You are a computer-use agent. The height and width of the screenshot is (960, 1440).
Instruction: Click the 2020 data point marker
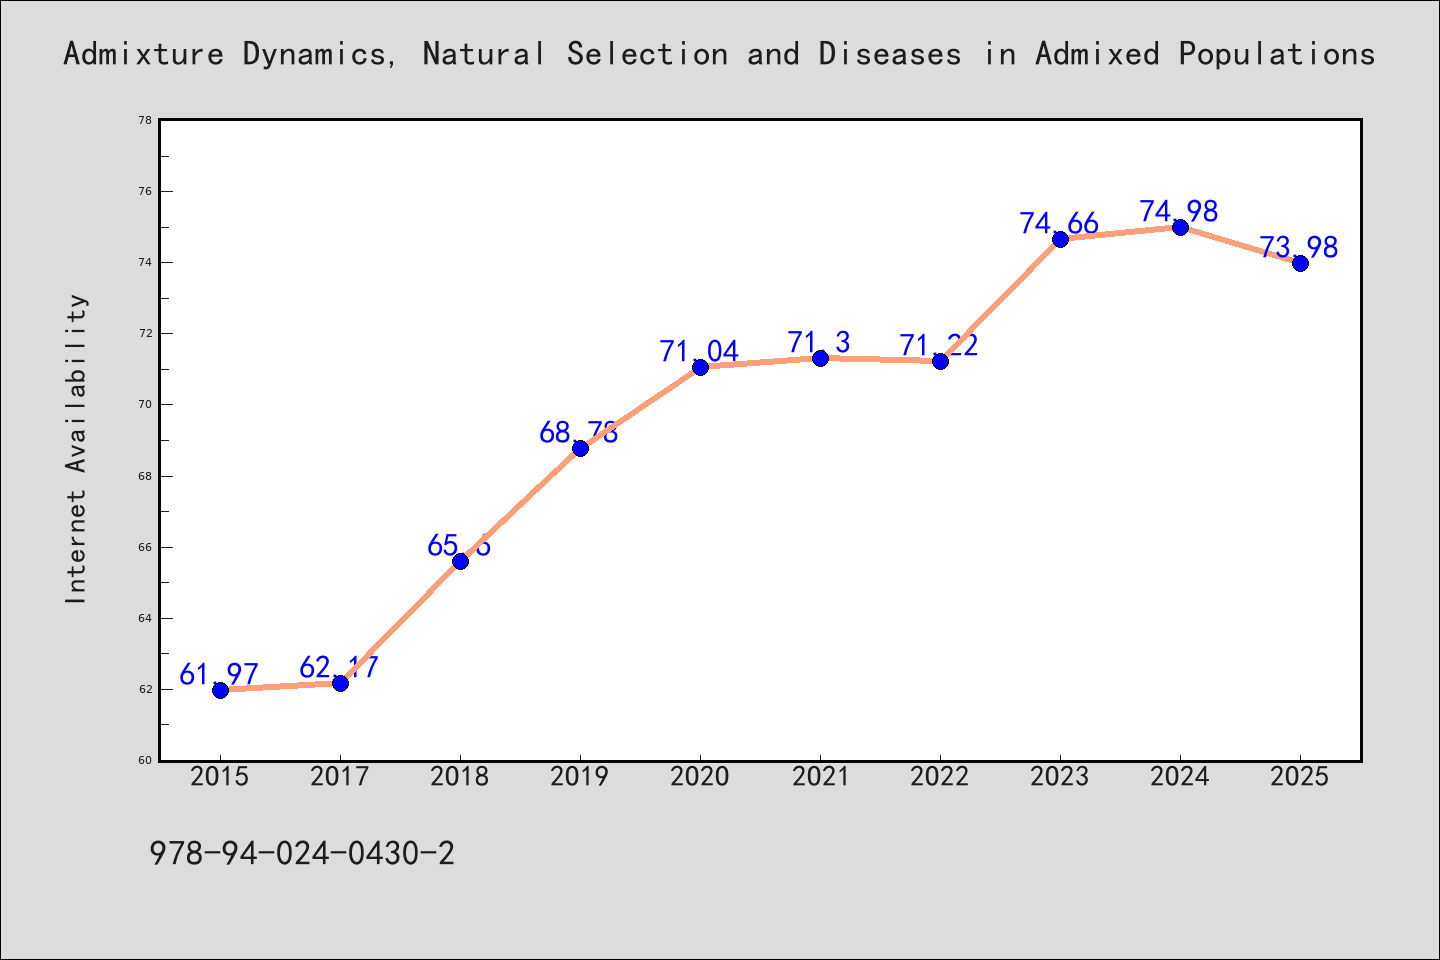point(700,367)
